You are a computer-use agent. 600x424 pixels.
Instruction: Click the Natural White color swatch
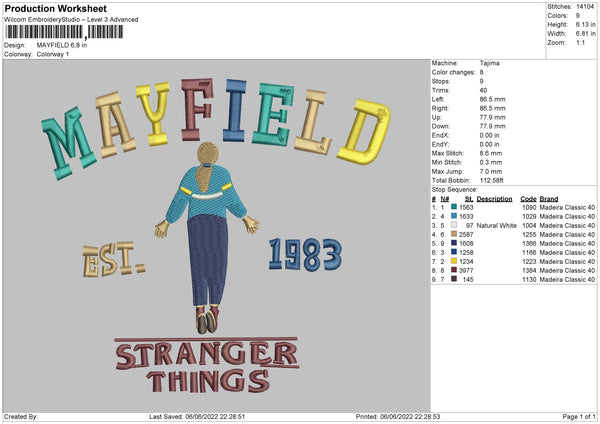point(454,225)
